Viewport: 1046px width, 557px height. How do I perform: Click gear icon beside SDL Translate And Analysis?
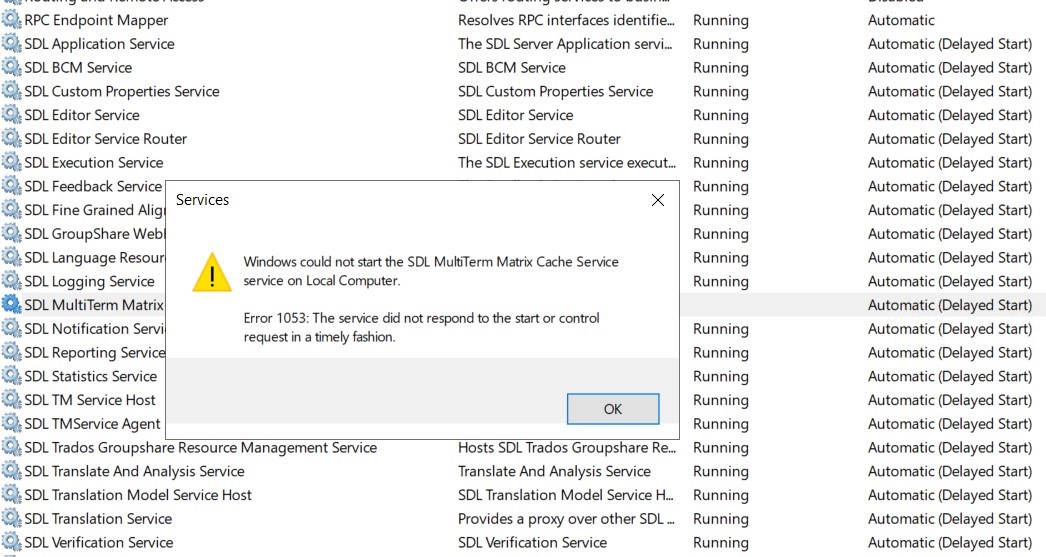(11, 471)
